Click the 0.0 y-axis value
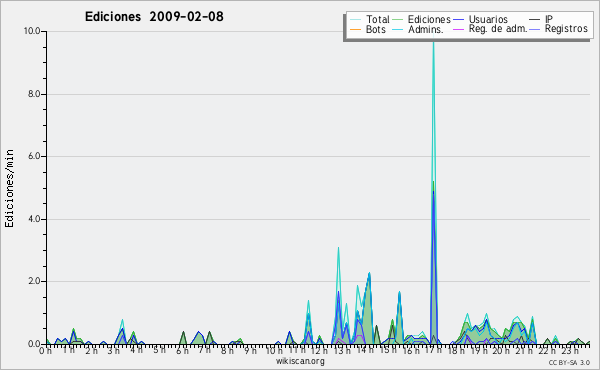 (x=34, y=344)
